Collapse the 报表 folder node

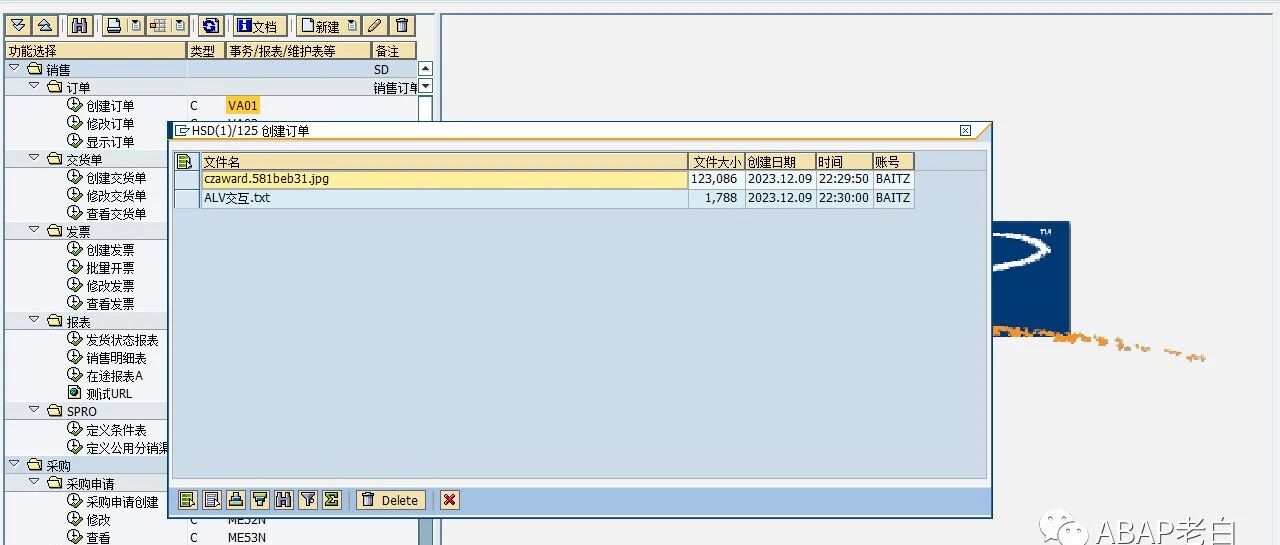pyautogui.click(x=34, y=322)
